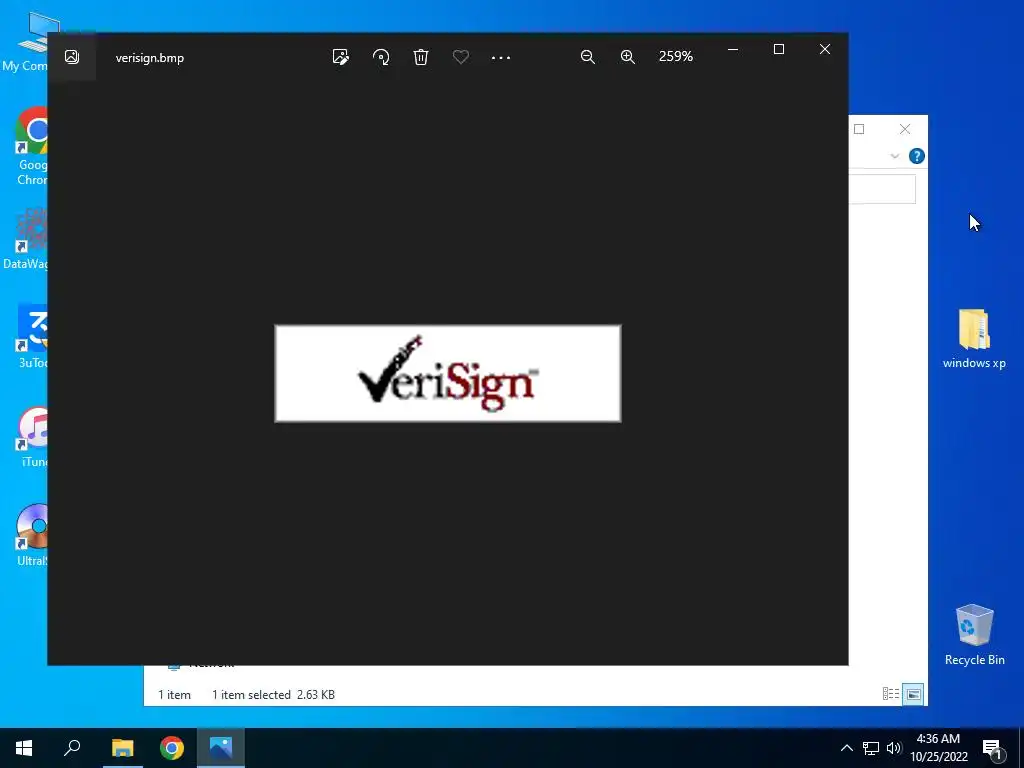This screenshot has height=768, width=1024.
Task: Open the clock showing 4:36 AM
Action: pos(938,748)
